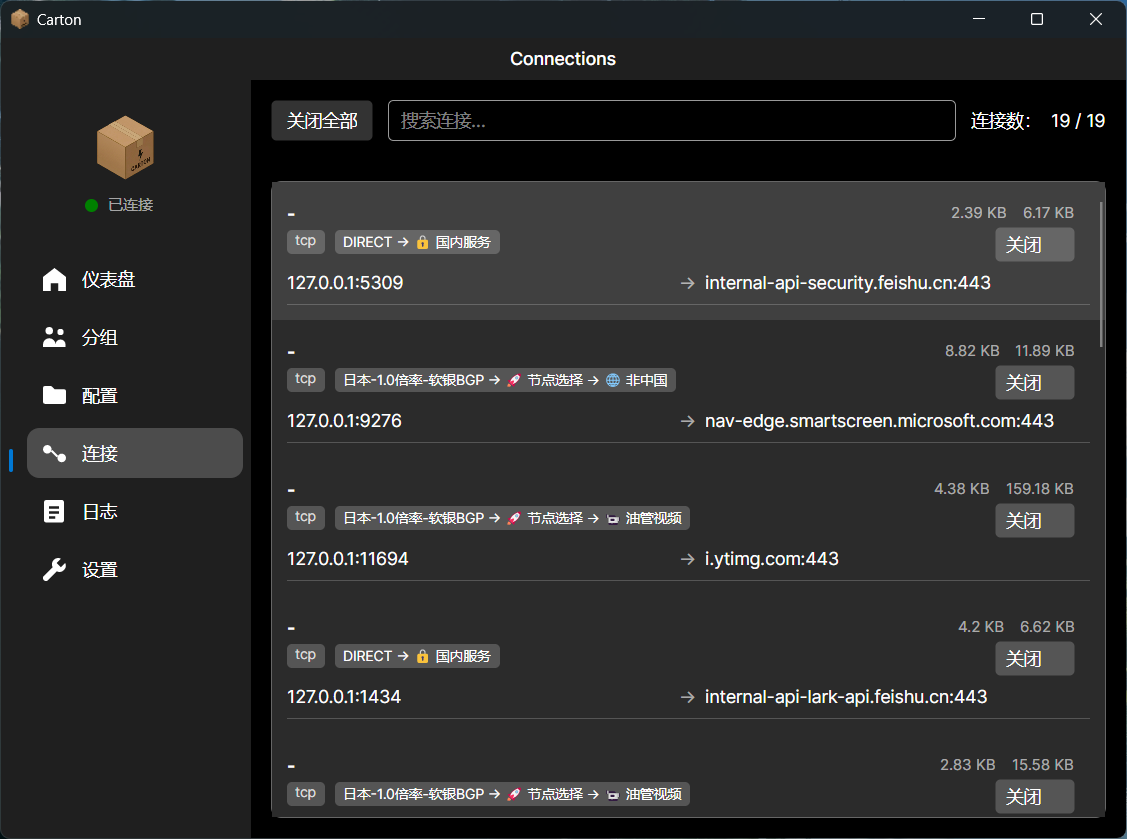
Task: Click source address 127.0.0.1:11694
Action: click(x=348, y=559)
